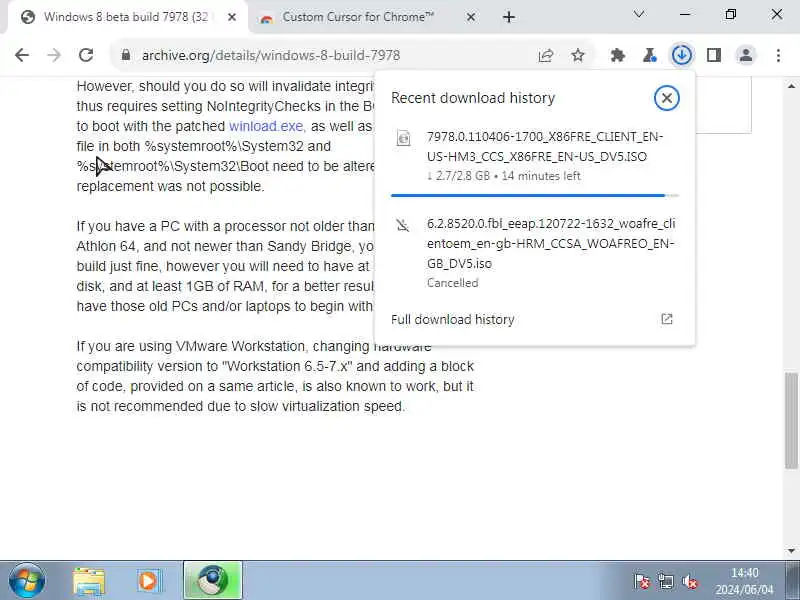Close the Windows 8 beta build tab
Image resolution: width=800 pixels, height=600 pixels.
(x=232, y=17)
